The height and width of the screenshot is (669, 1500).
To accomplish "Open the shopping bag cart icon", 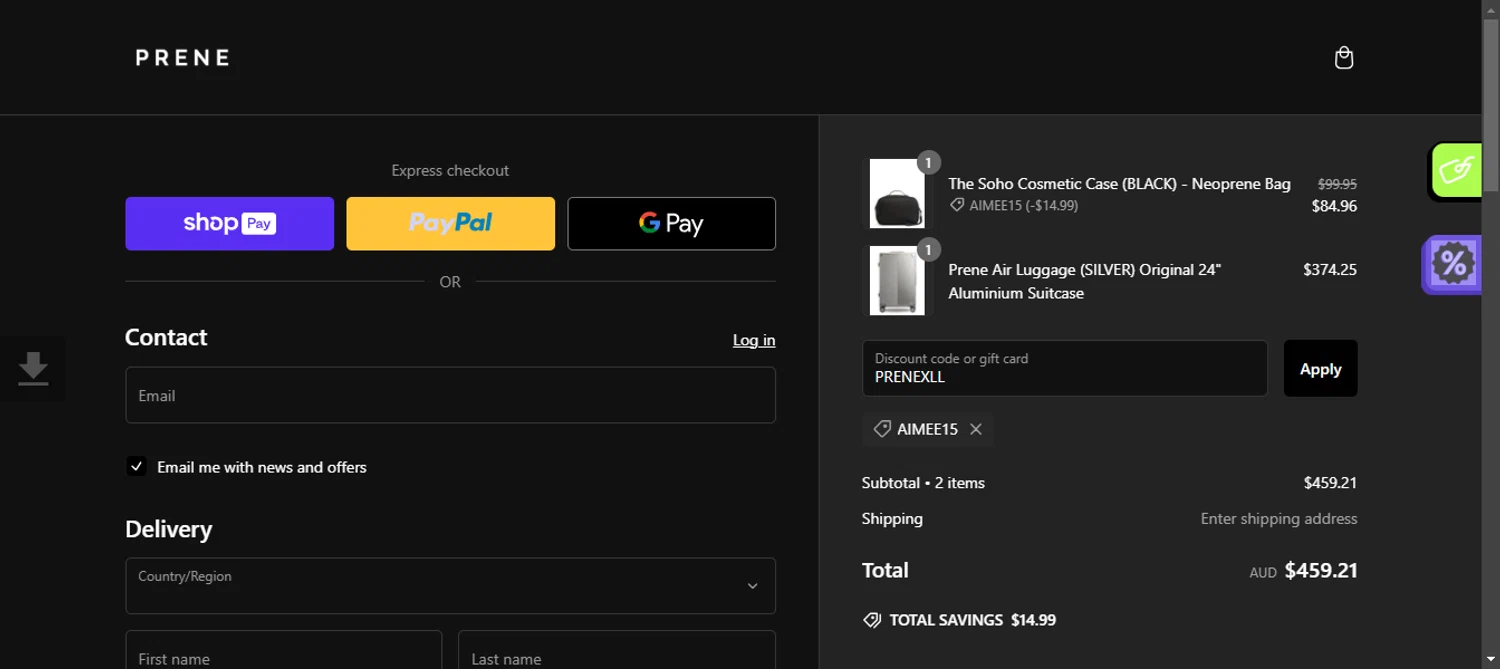I will click(x=1344, y=58).
